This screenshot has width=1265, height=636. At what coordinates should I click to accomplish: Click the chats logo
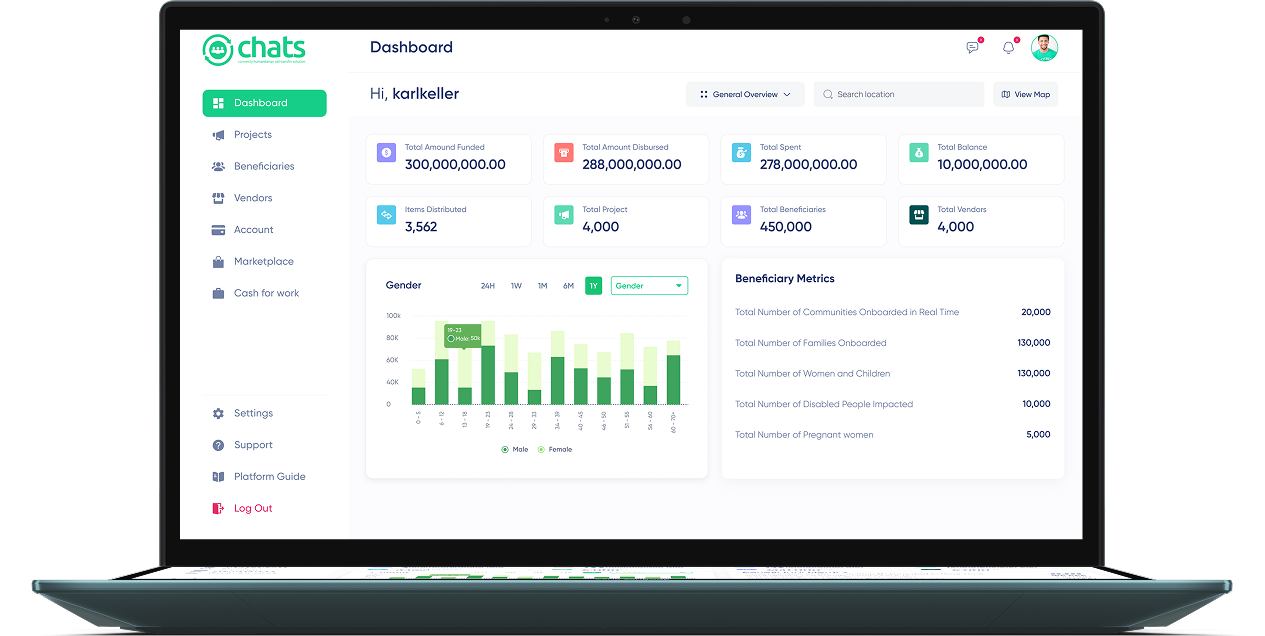pyautogui.click(x=254, y=50)
